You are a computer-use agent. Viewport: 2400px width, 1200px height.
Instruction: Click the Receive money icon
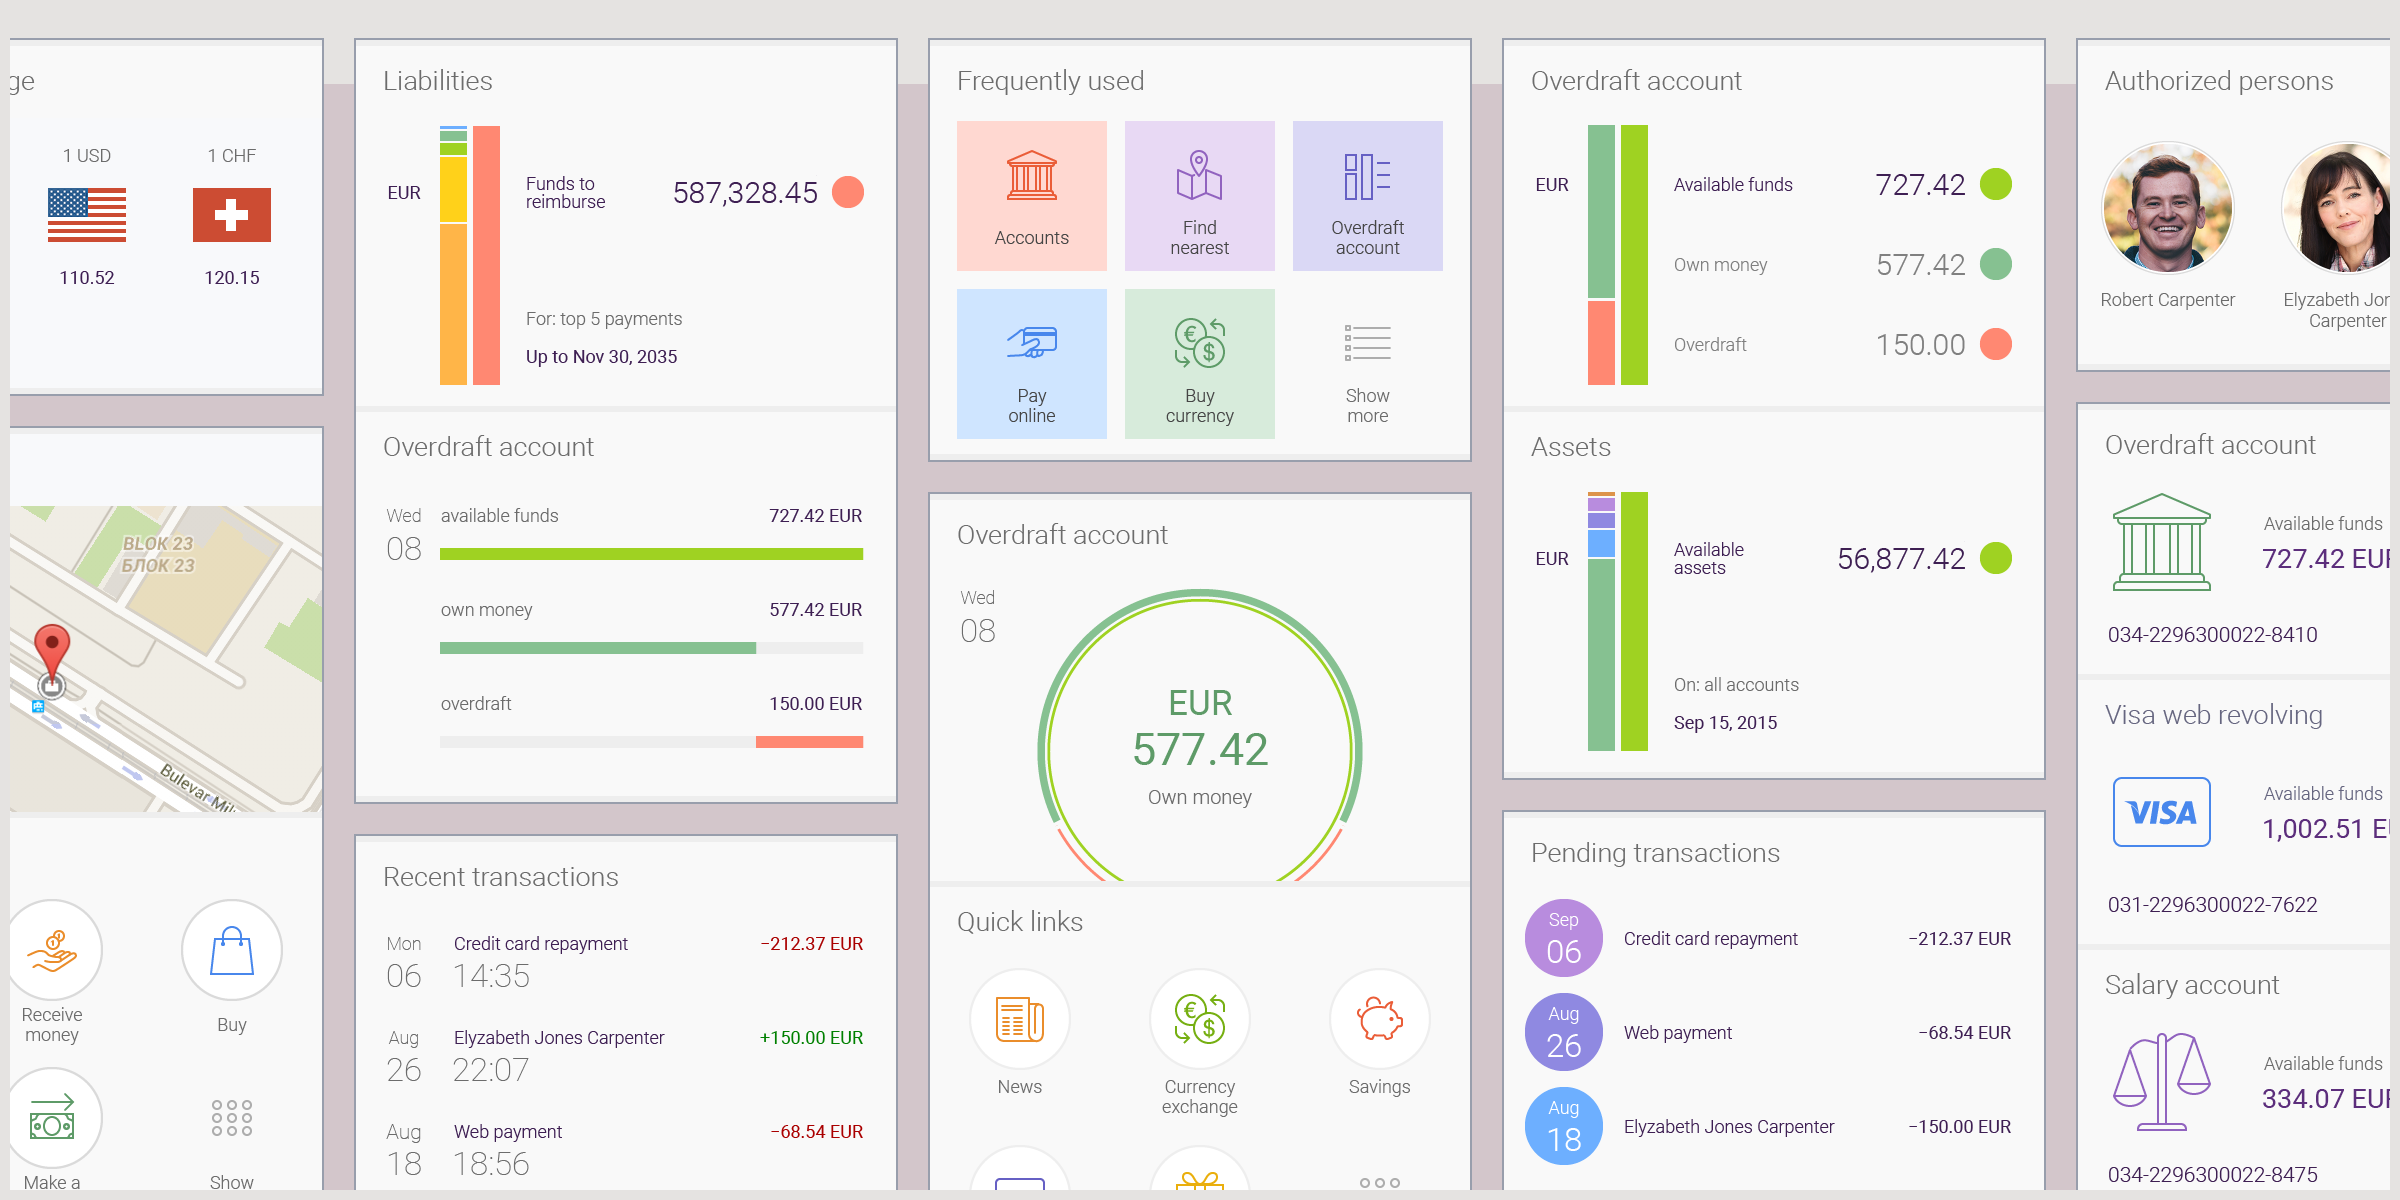click(52, 950)
